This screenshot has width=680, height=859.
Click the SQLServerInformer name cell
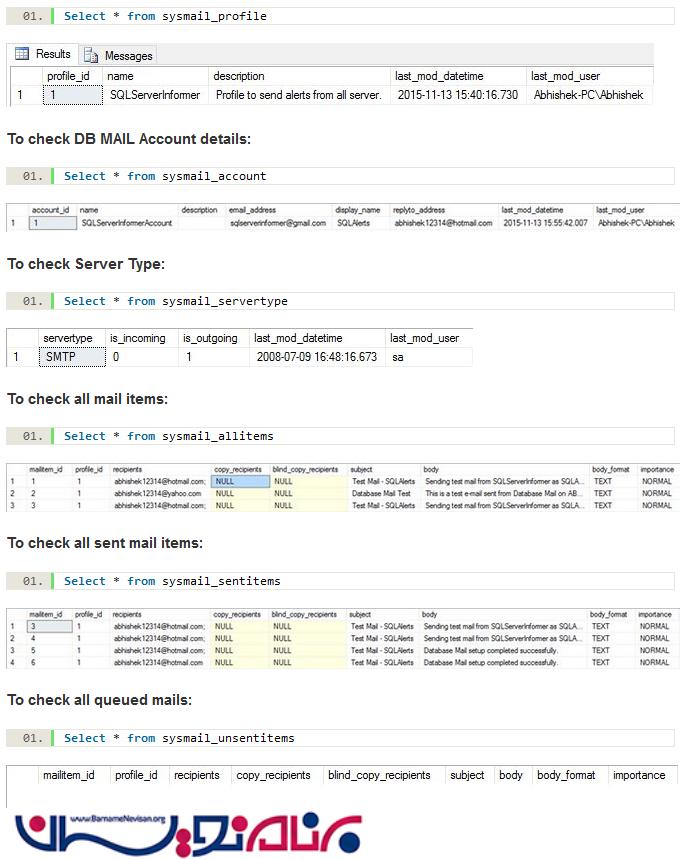[156, 95]
